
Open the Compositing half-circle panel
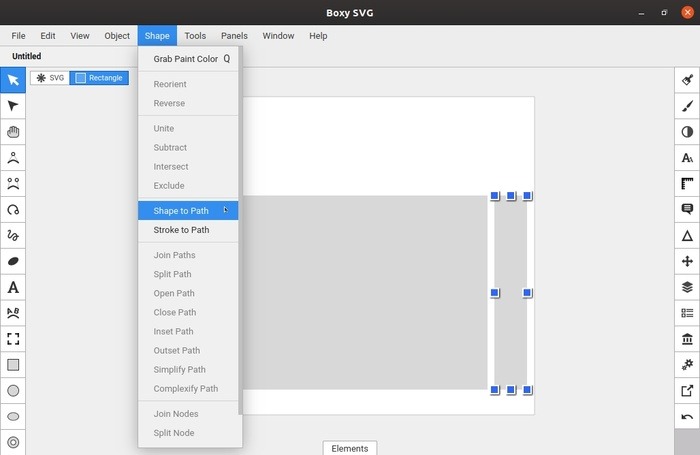687,132
